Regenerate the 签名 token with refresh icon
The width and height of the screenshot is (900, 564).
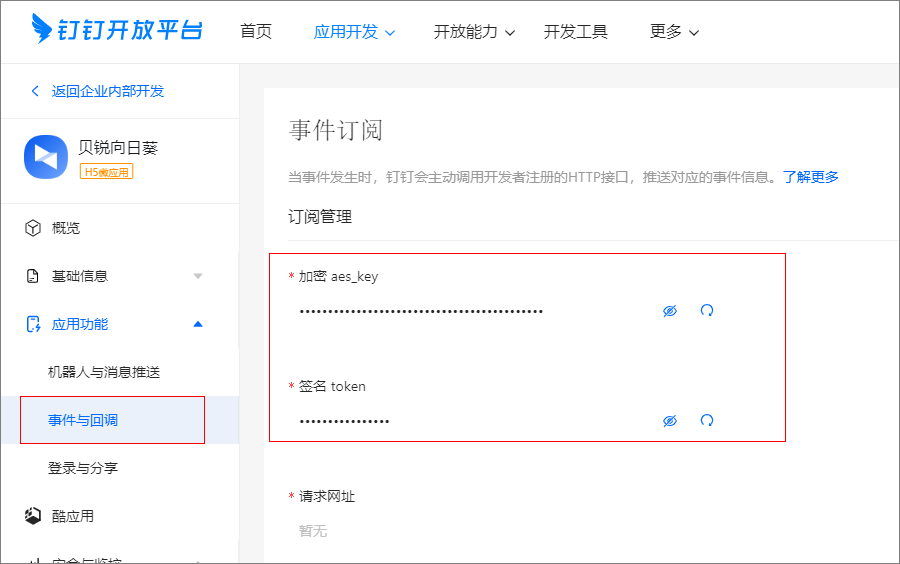[707, 421]
